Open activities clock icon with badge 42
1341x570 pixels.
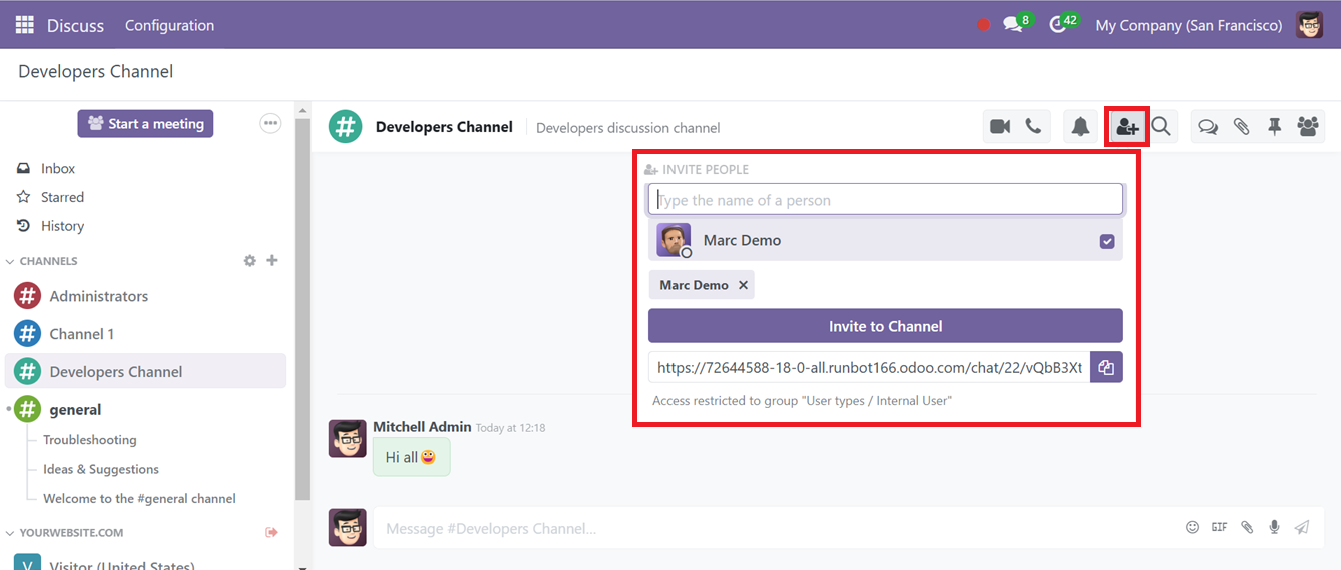1061,25
